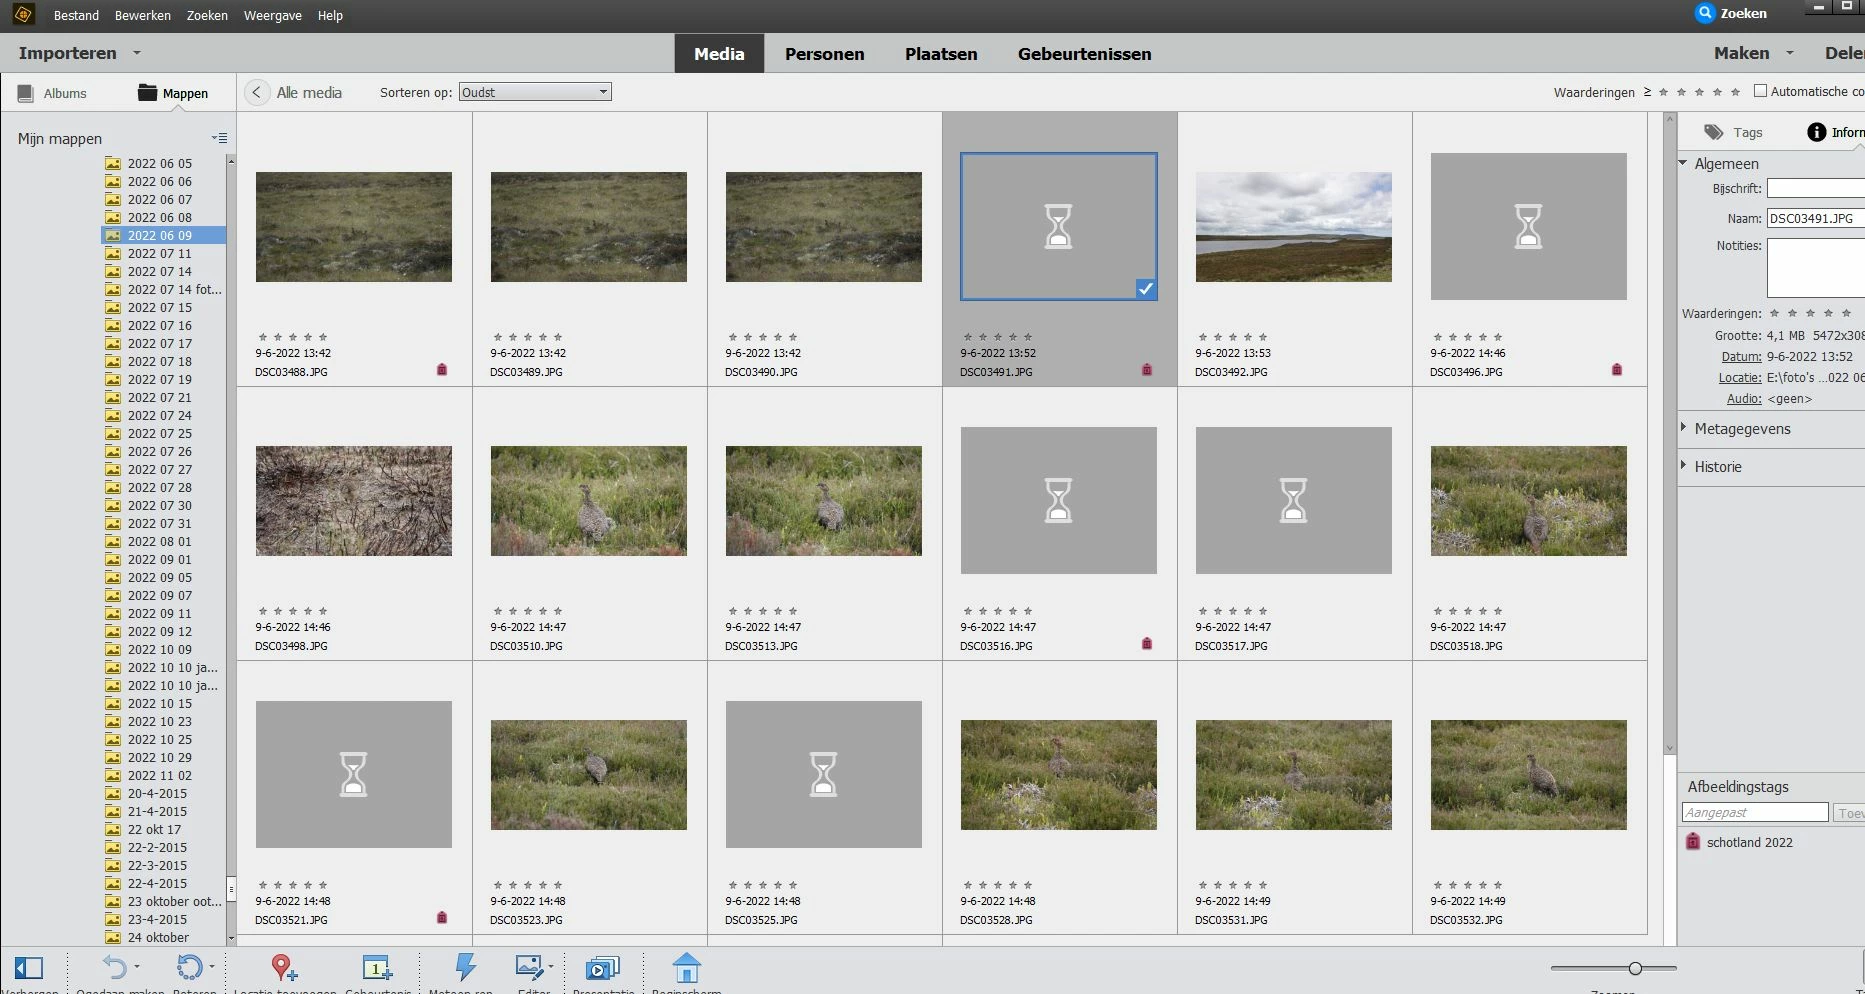The image size is (1865, 994).
Task: Click the Maken button
Action: pos(1741,53)
